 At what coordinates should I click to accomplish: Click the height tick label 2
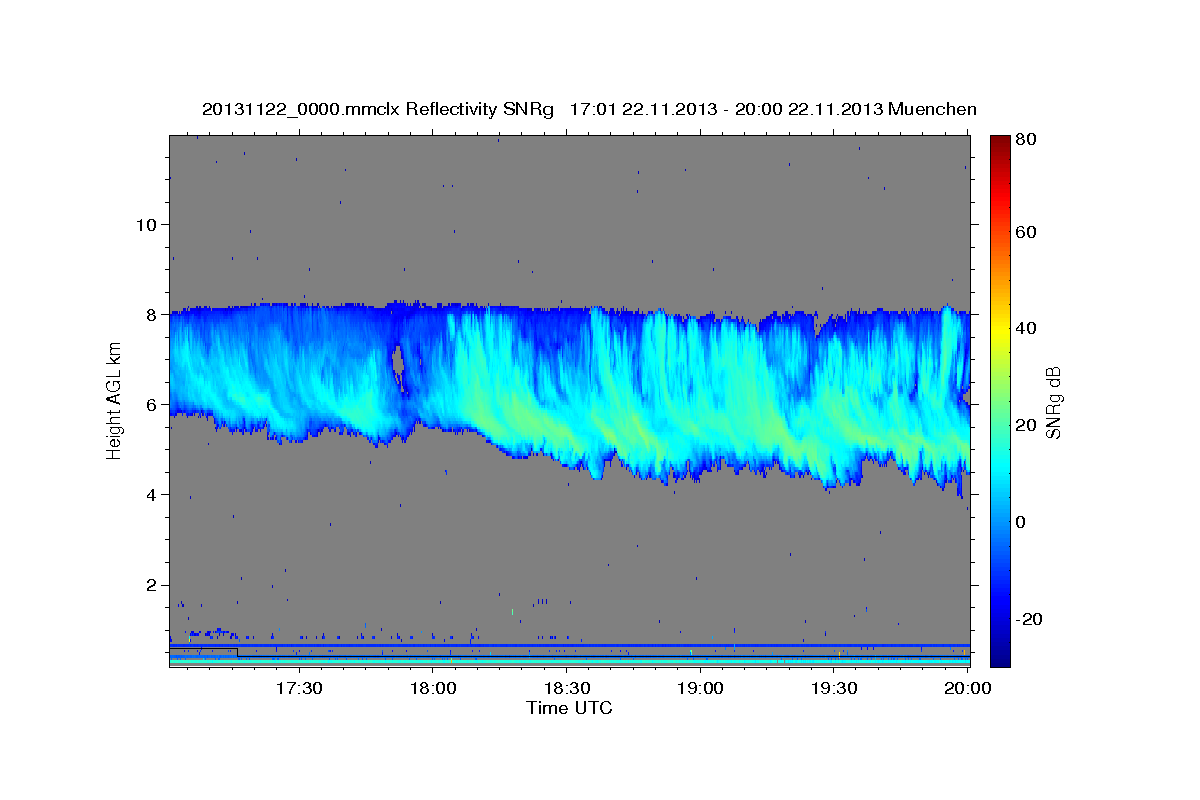pyautogui.click(x=153, y=585)
